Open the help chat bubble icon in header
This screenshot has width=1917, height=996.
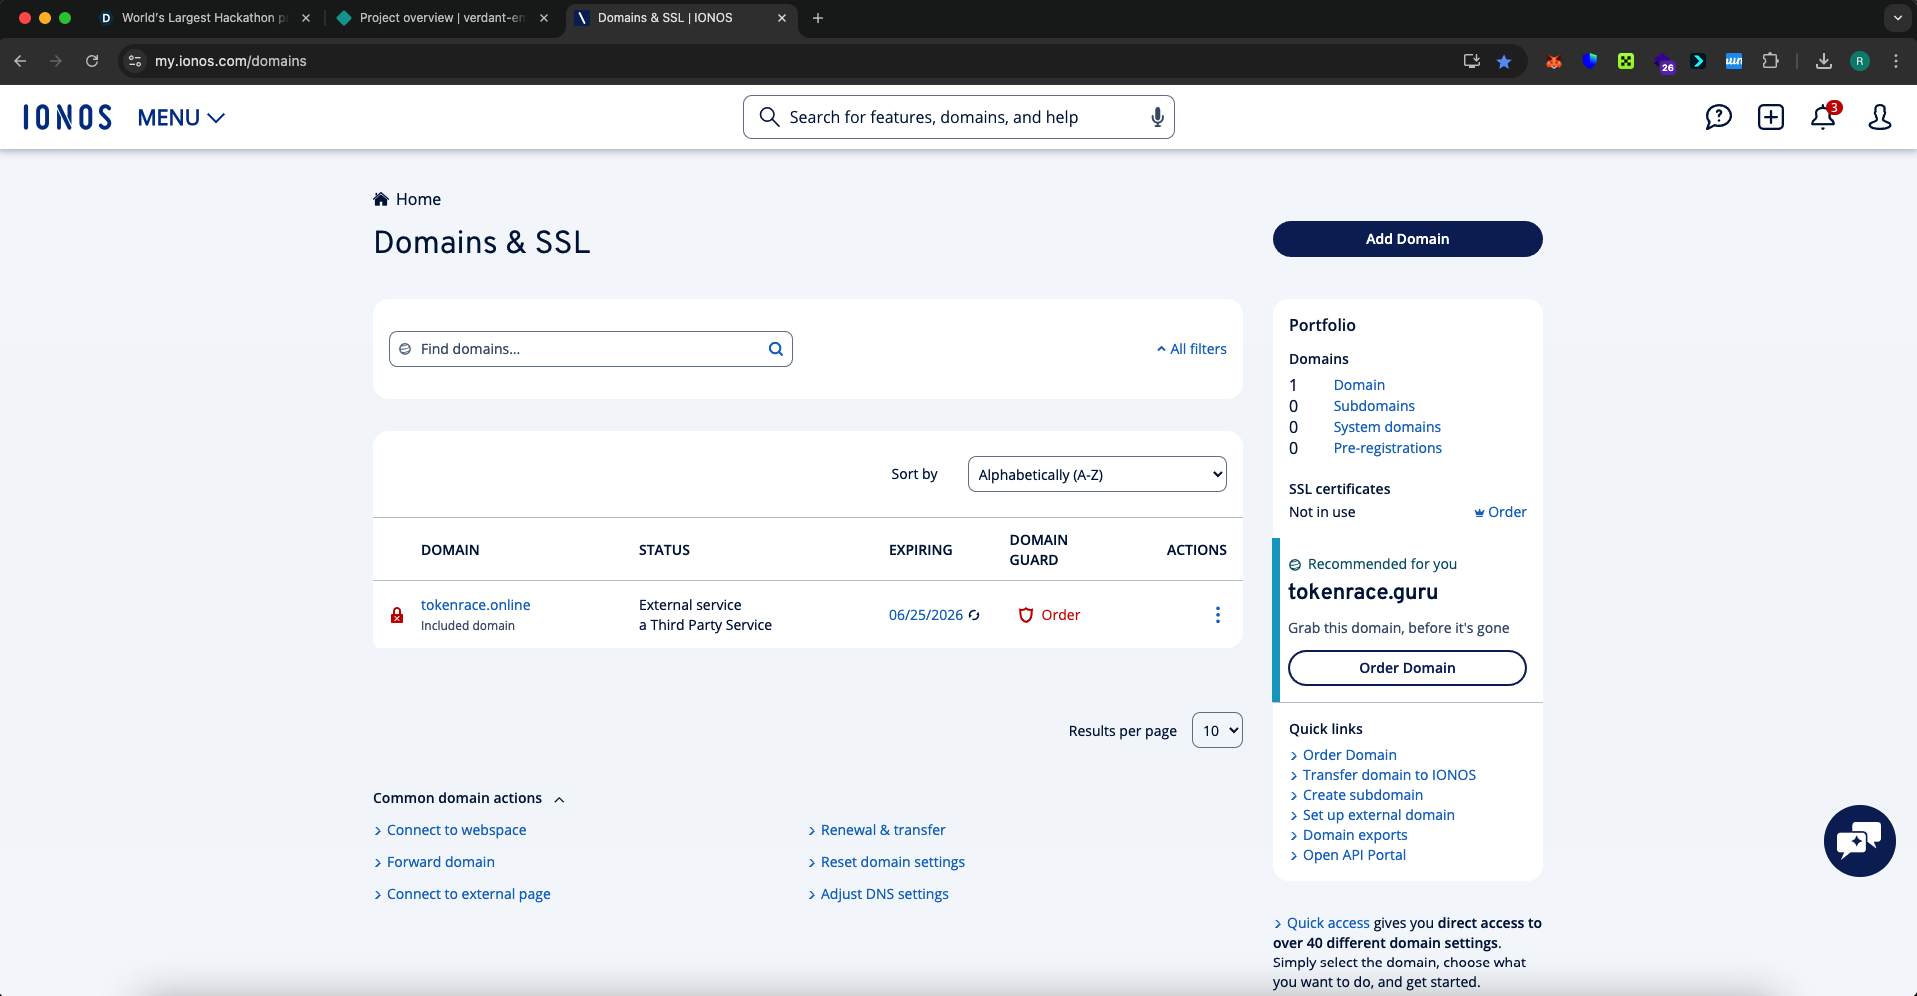(1718, 117)
